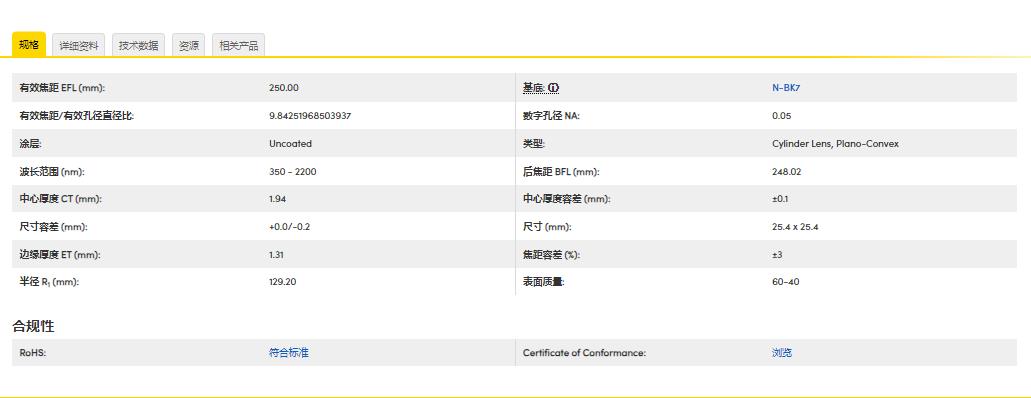Click the 1.94 center thickness value
Image resolution: width=1031 pixels, height=398 pixels.
click(x=277, y=199)
